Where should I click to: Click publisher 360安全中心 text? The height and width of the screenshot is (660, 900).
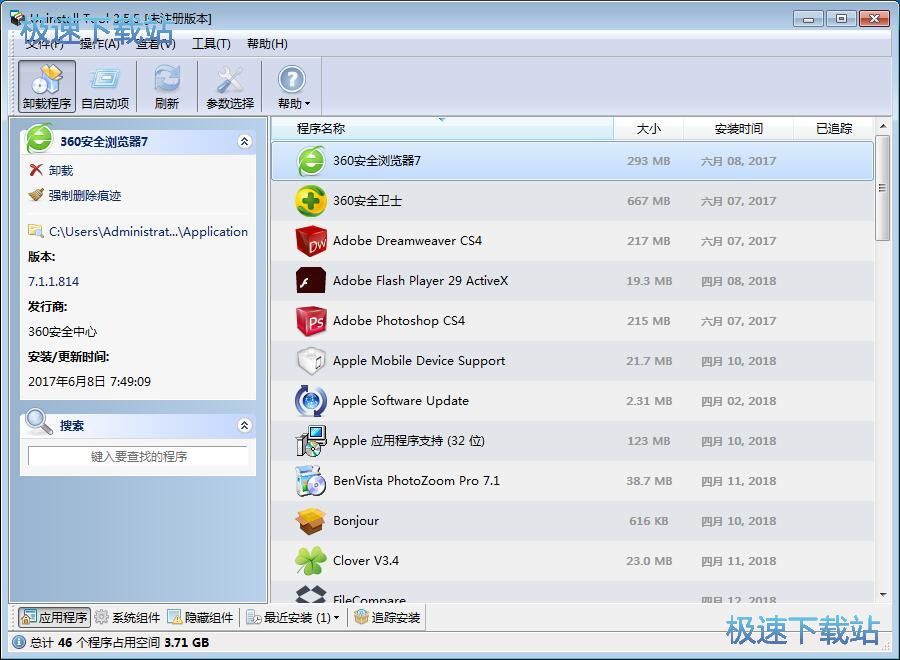(x=63, y=332)
